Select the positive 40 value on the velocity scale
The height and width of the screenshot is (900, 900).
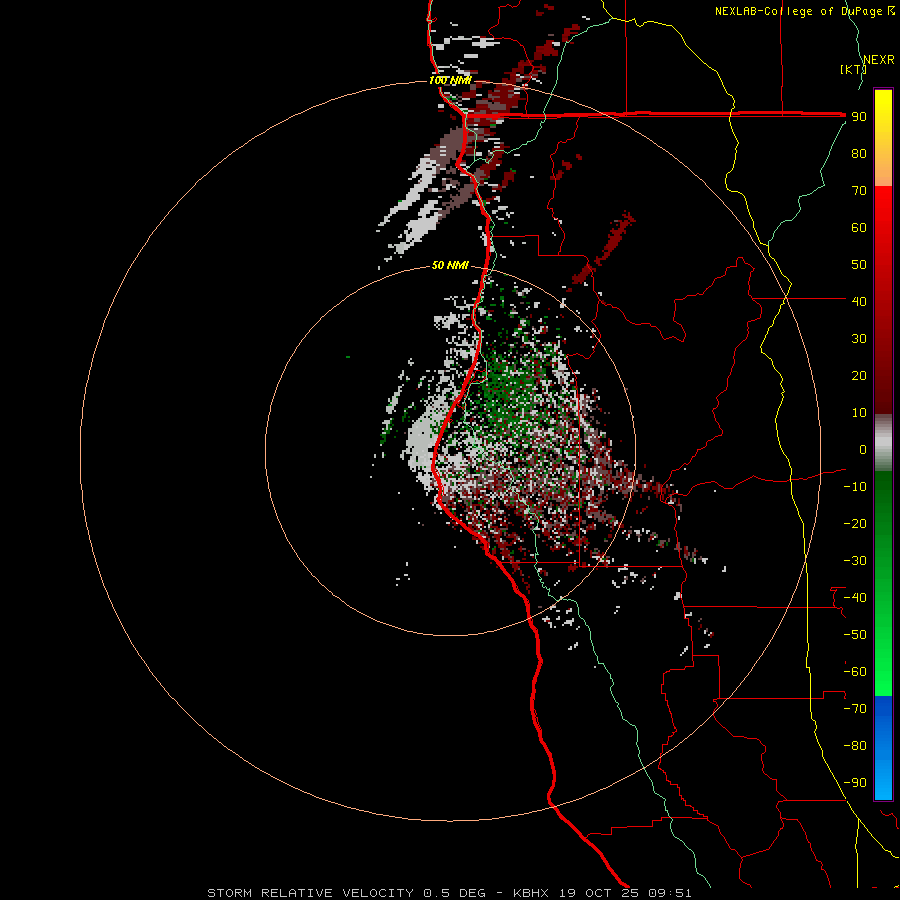(859, 301)
